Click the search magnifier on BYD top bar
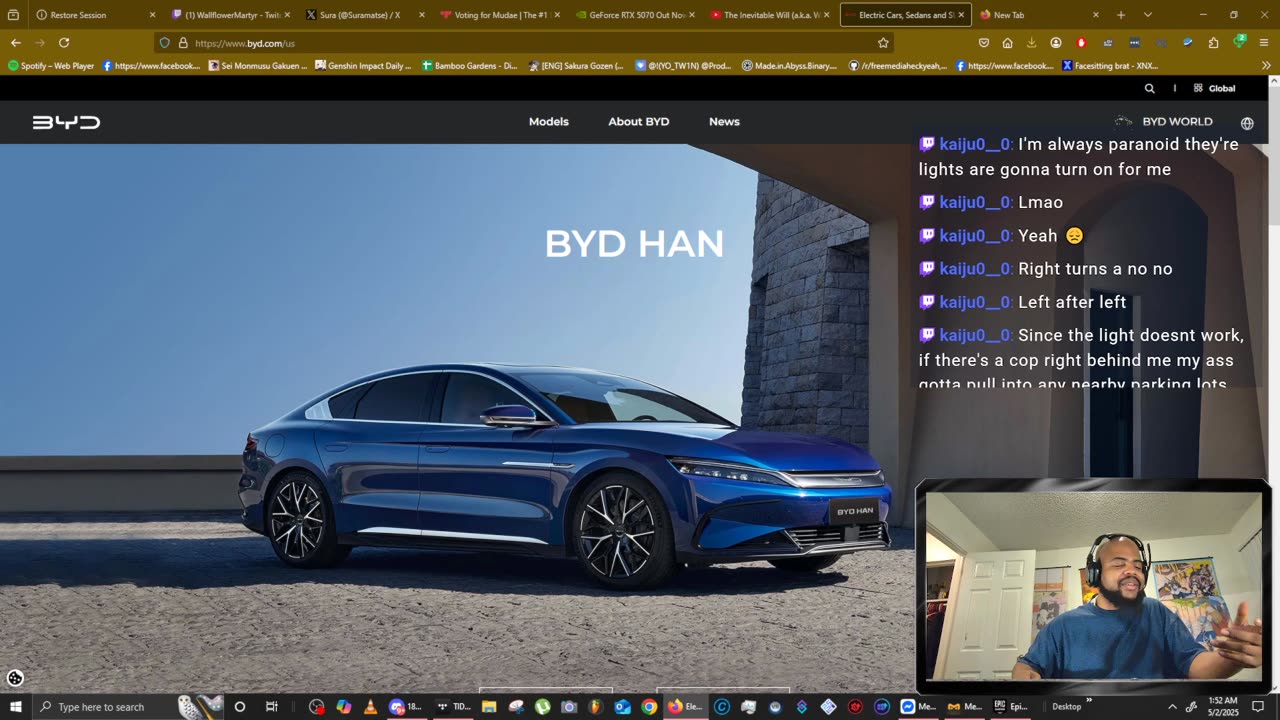The height and width of the screenshot is (720, 1280). click(1149, 88)
